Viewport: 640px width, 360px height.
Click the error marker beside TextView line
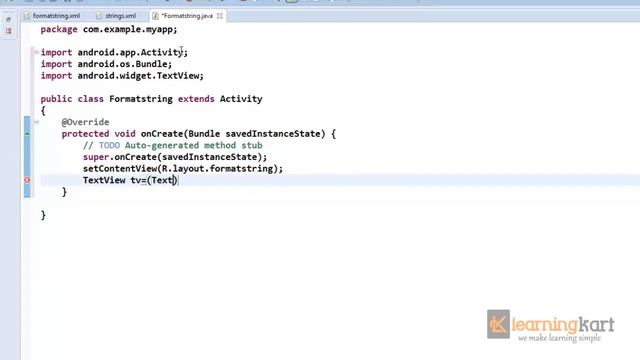click(27, 180)
